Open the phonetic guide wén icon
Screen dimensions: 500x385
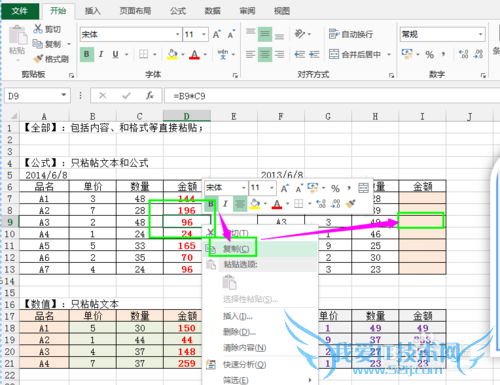pos(222,54)
